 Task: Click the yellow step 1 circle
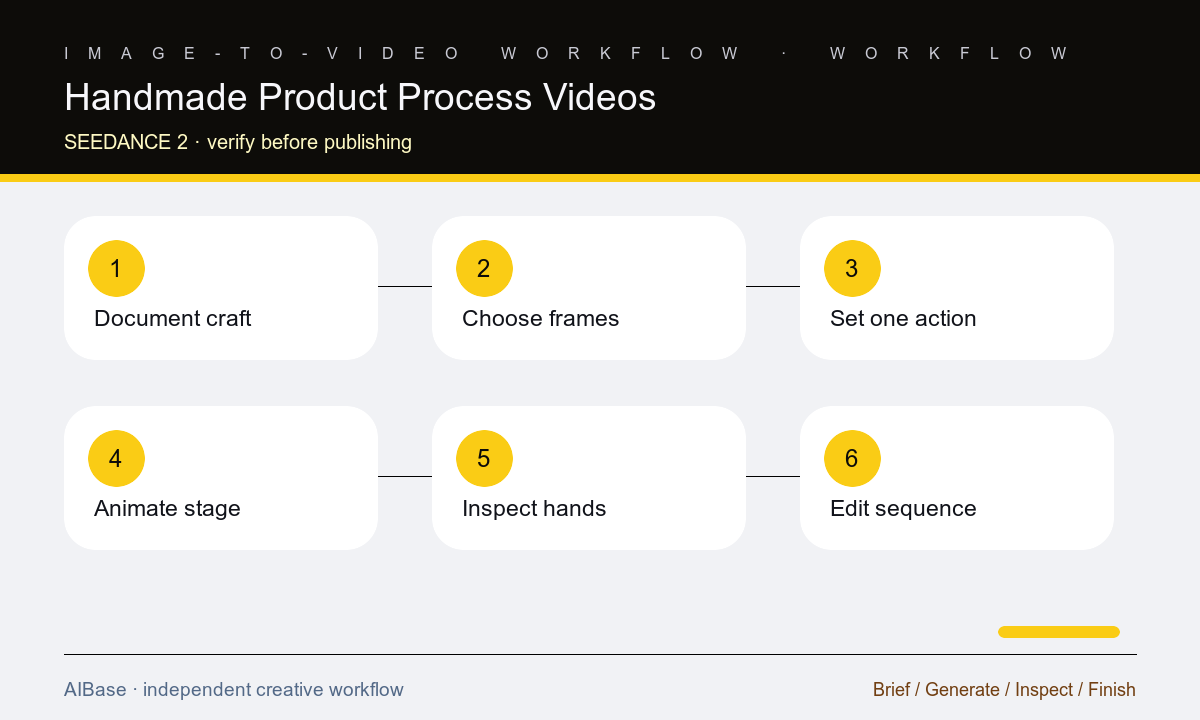(x=116, y=268)
